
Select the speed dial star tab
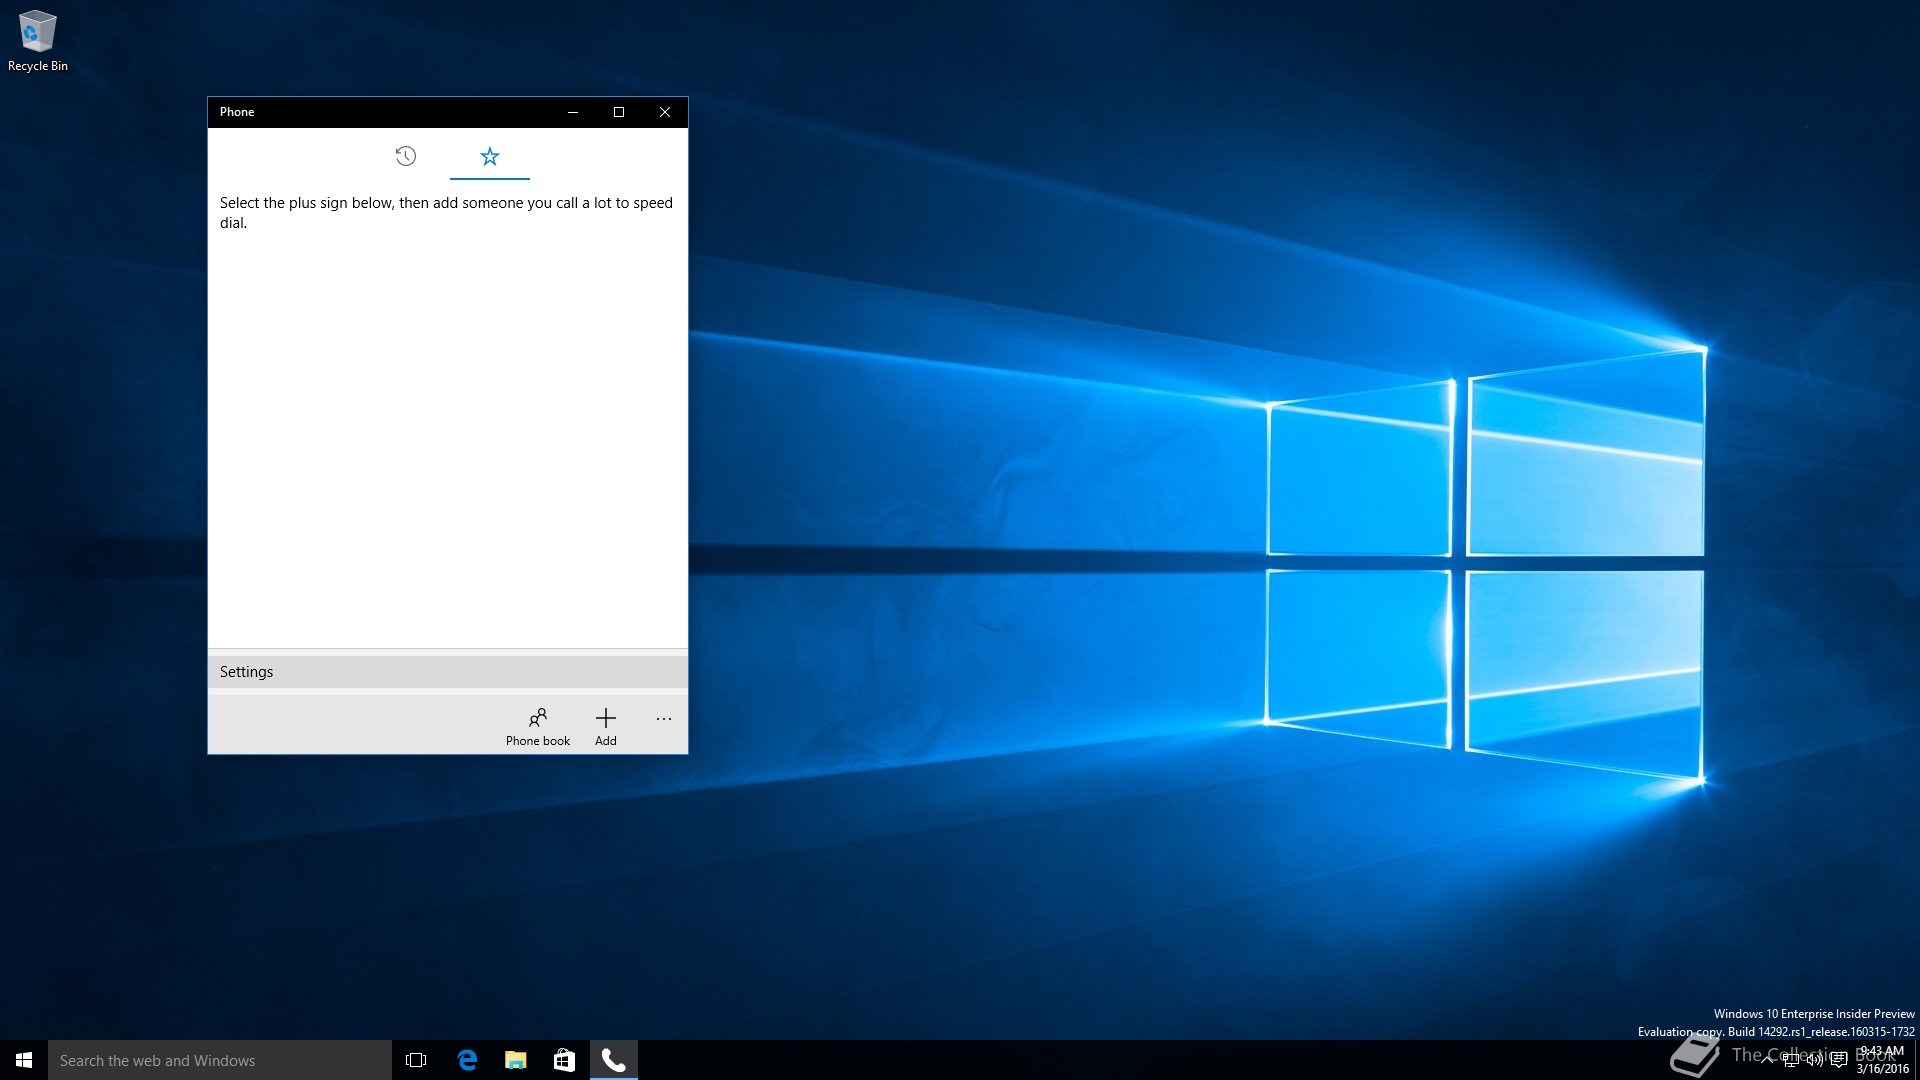point(489,156)
